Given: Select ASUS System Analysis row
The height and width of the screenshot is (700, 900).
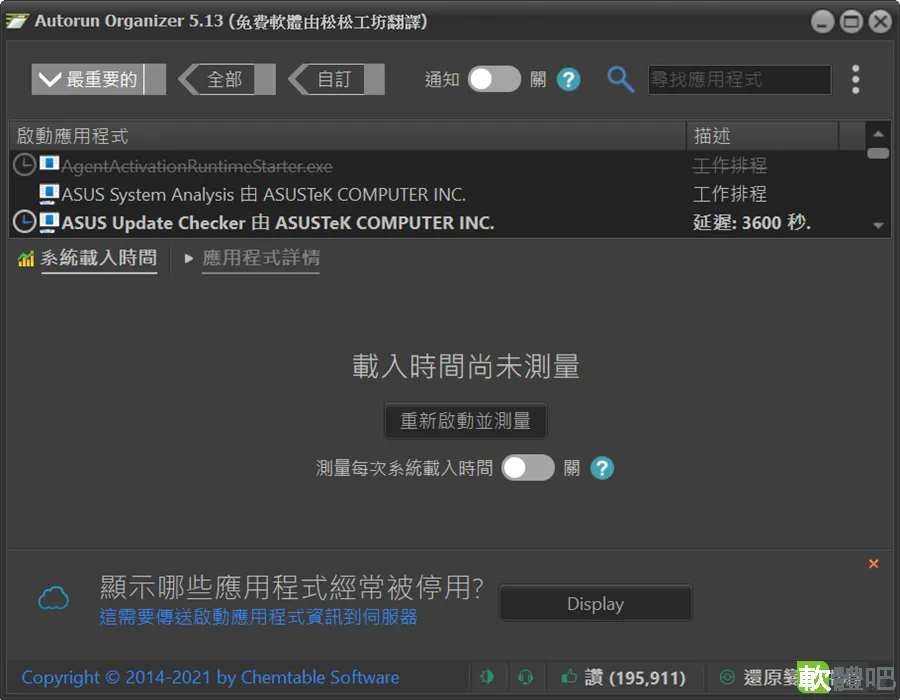Looking at the screenshot, I should (x=436, y=194).
